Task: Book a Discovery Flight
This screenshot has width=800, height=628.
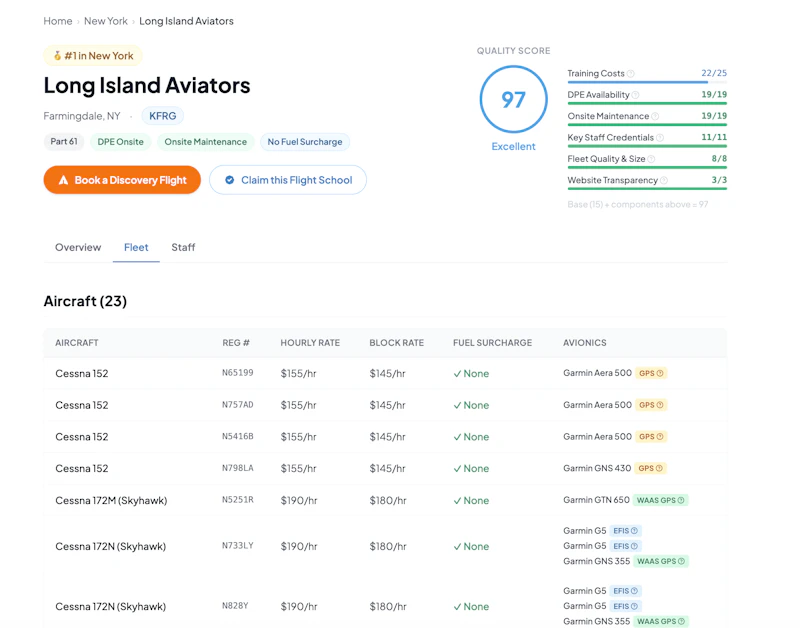Action: [122, 180]
